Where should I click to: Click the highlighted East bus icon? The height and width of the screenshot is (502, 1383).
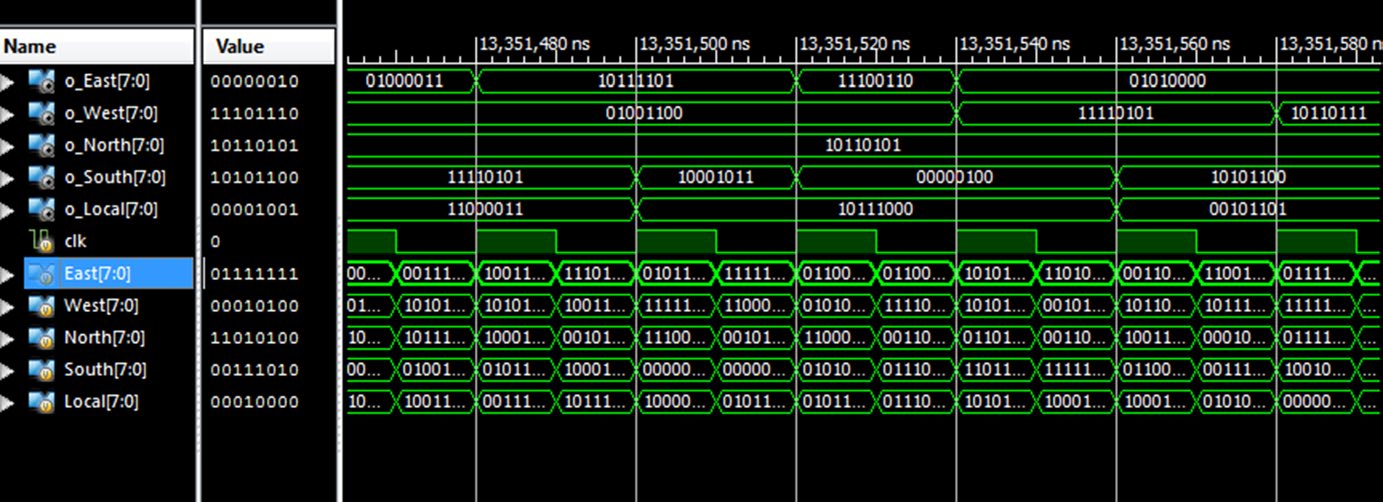point(41,273)
